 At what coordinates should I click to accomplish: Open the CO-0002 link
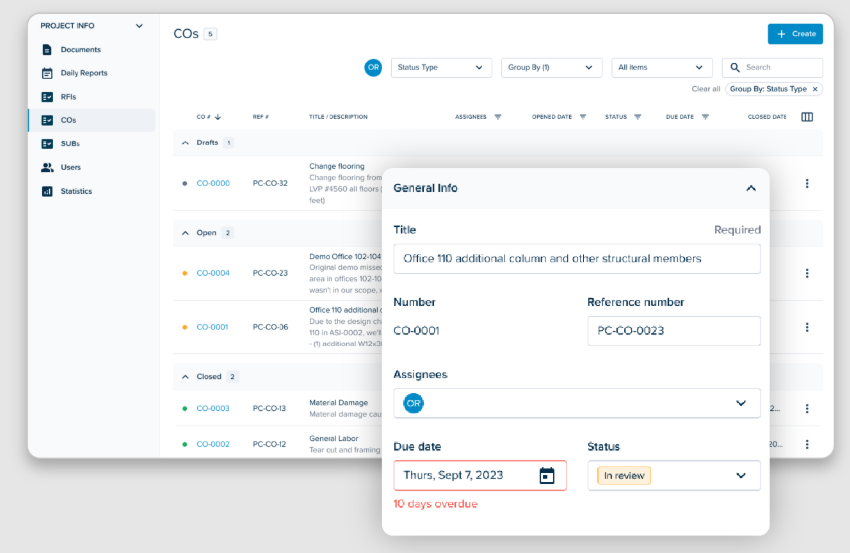213,444
